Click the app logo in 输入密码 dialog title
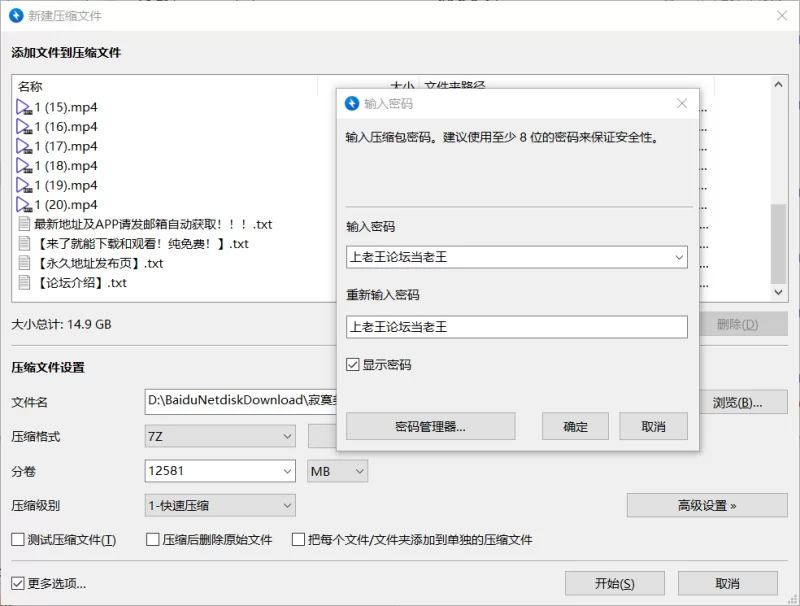This screenshot has width=800, height=606. pos(352,104)
